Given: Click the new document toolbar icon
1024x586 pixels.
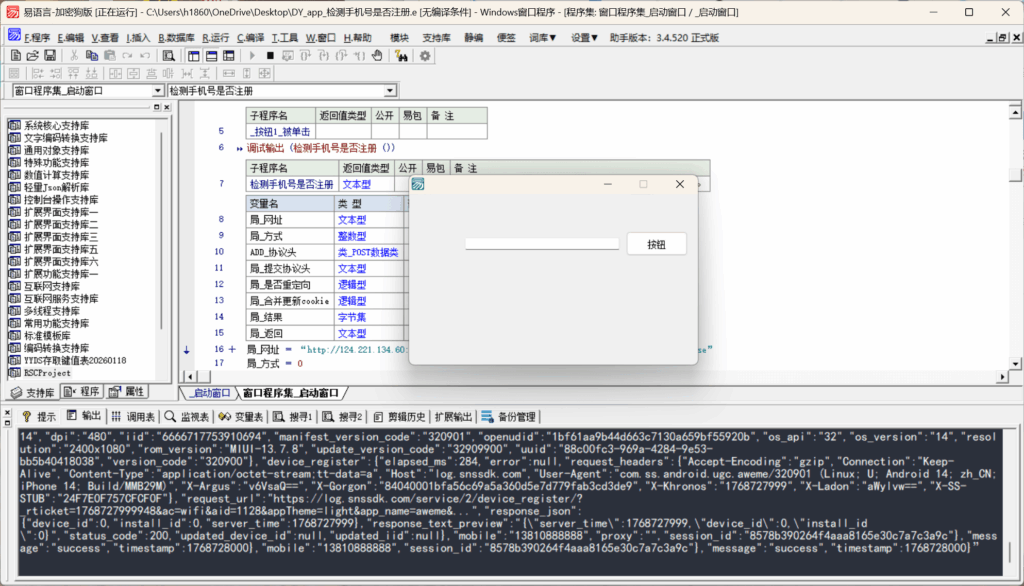Looking at the screenshot, I should (15, 55).
